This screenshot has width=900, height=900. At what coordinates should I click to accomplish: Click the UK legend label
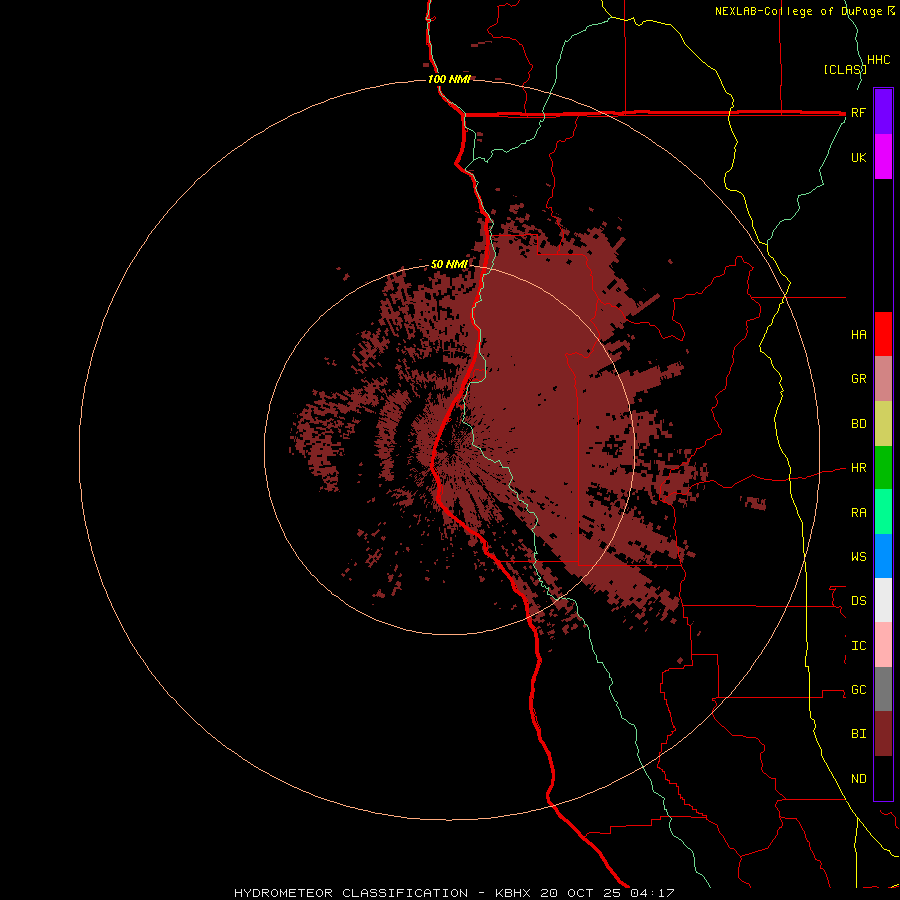point(858,157)
